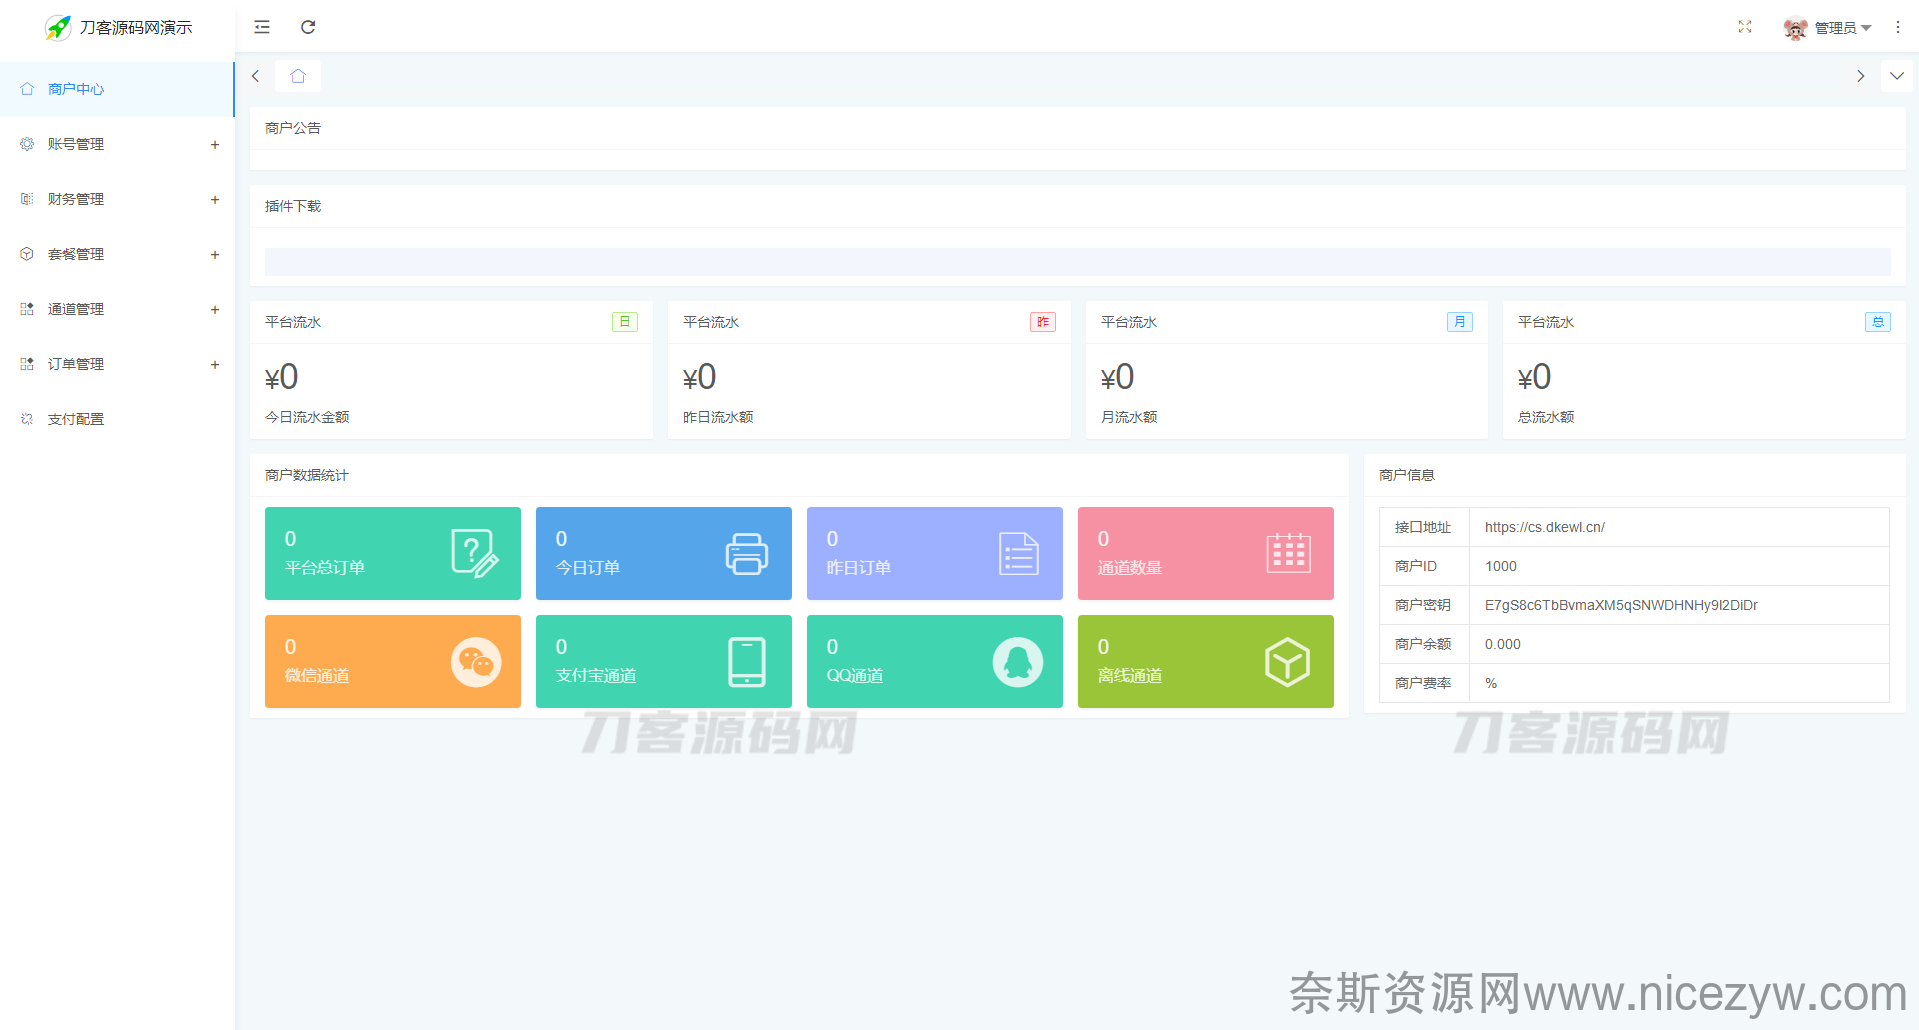The width and height of the screenshot is (1919, 1030).
Task: Expand the 账号管理 menu
Action: click(x=117, y=144)
